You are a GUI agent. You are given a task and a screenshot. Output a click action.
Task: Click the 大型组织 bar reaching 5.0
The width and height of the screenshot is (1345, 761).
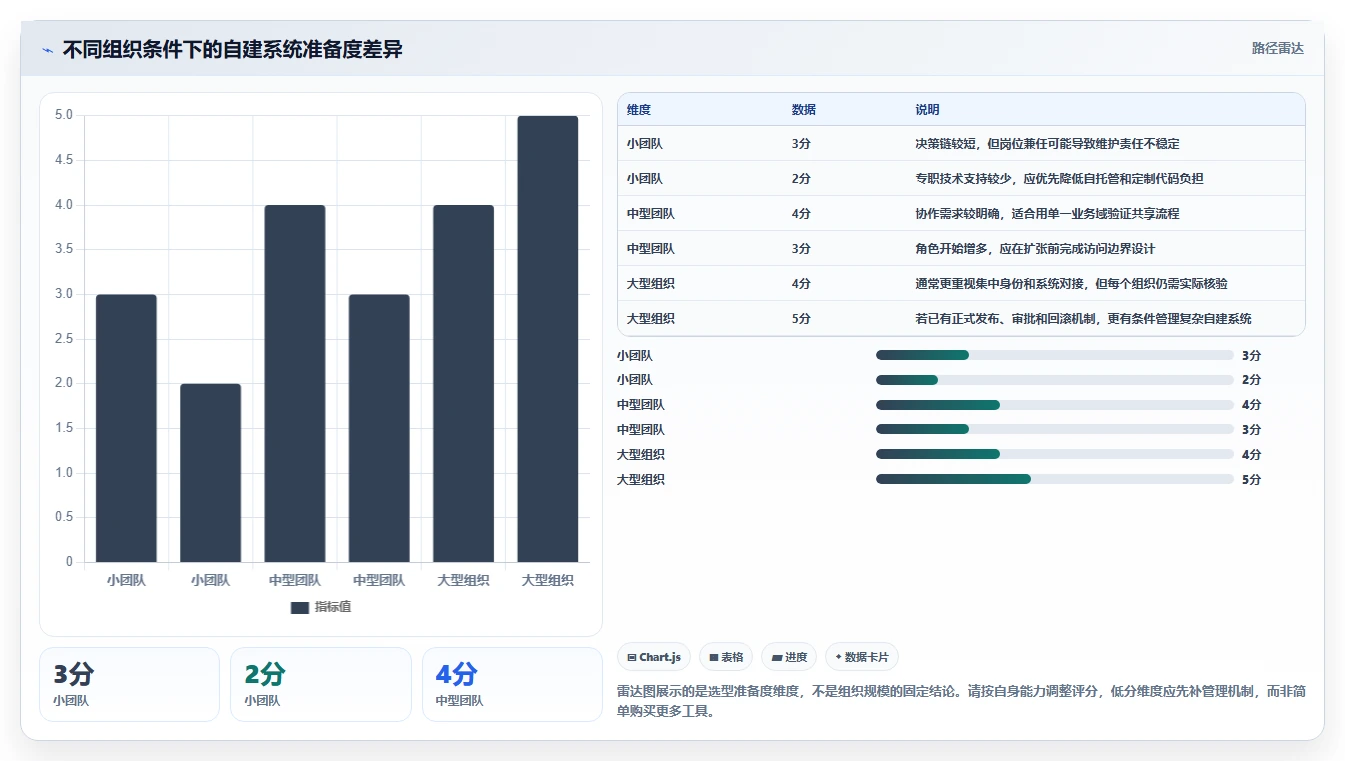click(548, 339)
